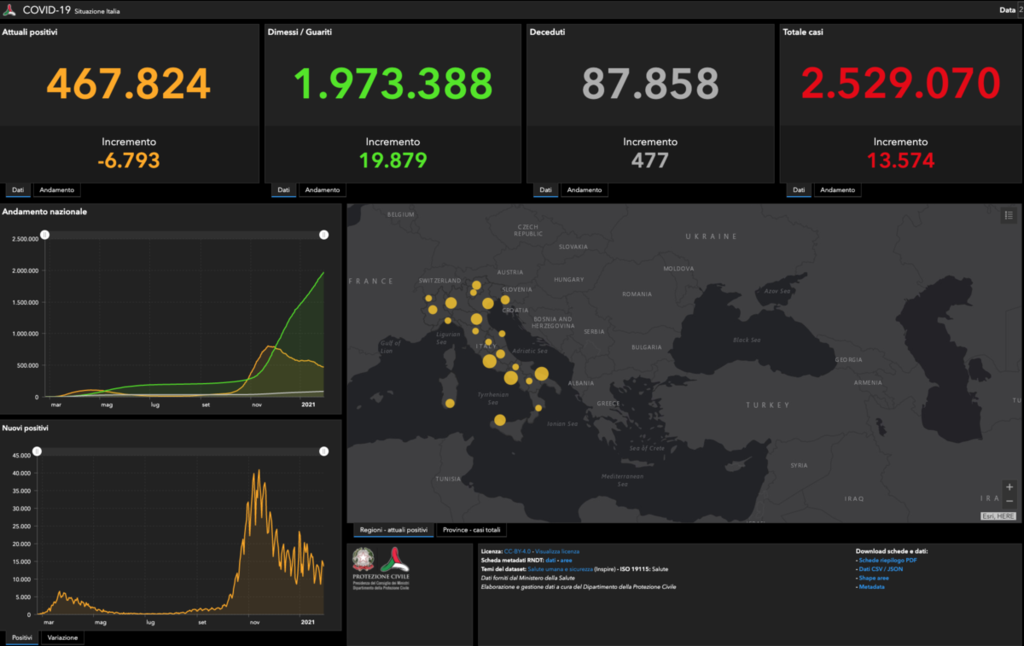The height and width of the screenshot is (646, 1024).
Task: Click right handle of Andamento nazionale range slider
Action: tap(324, 235)
